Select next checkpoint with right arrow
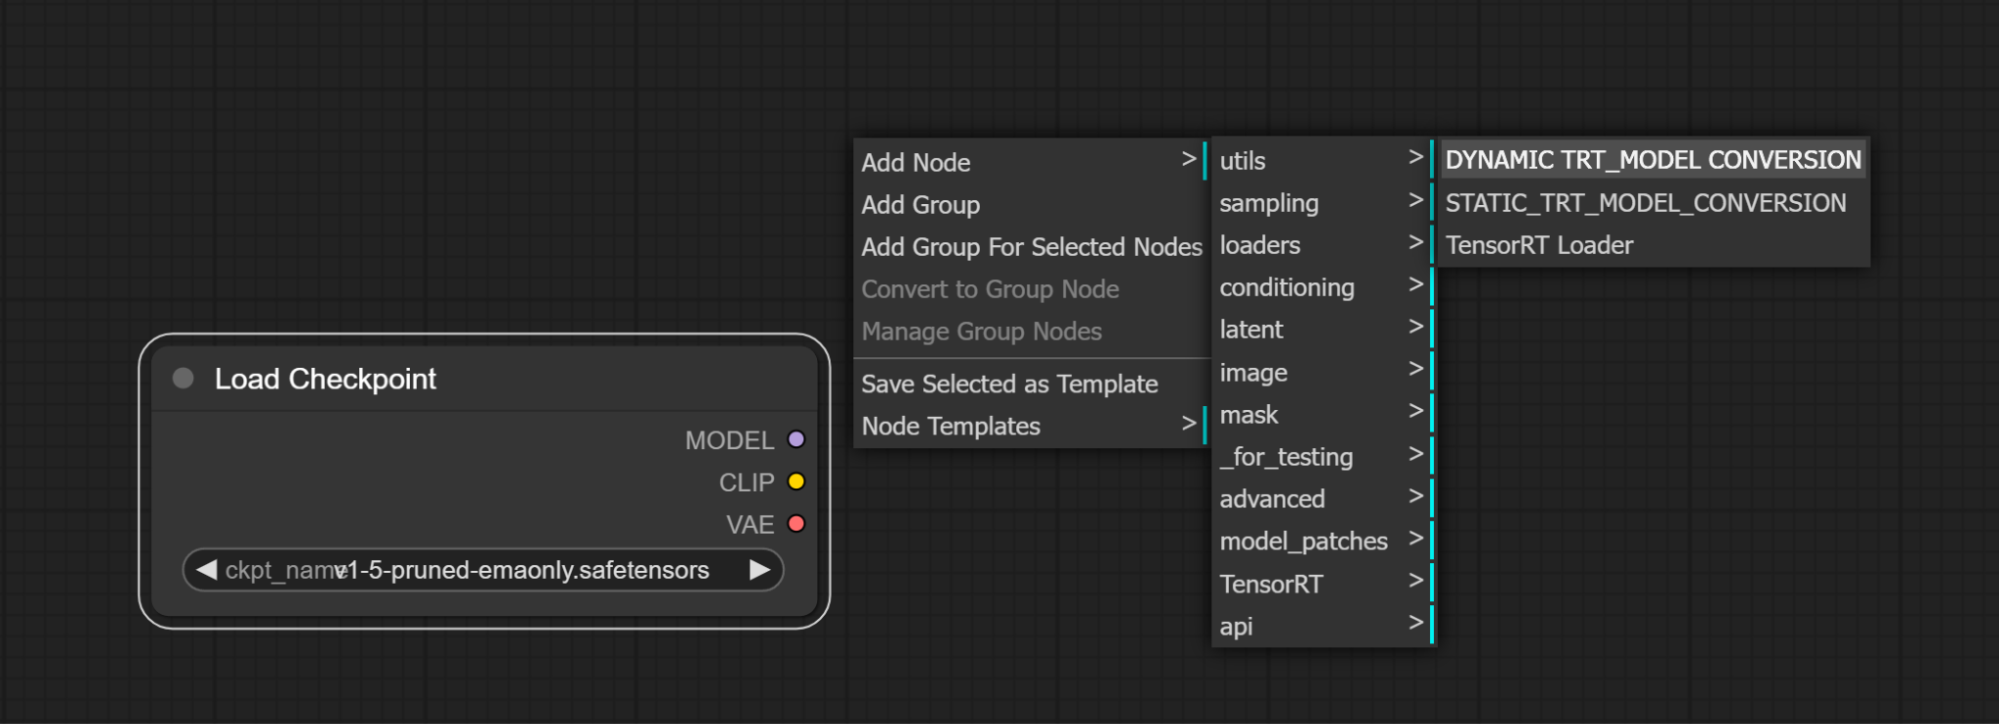The image size is (1999, 725). [x=759, y=570]
